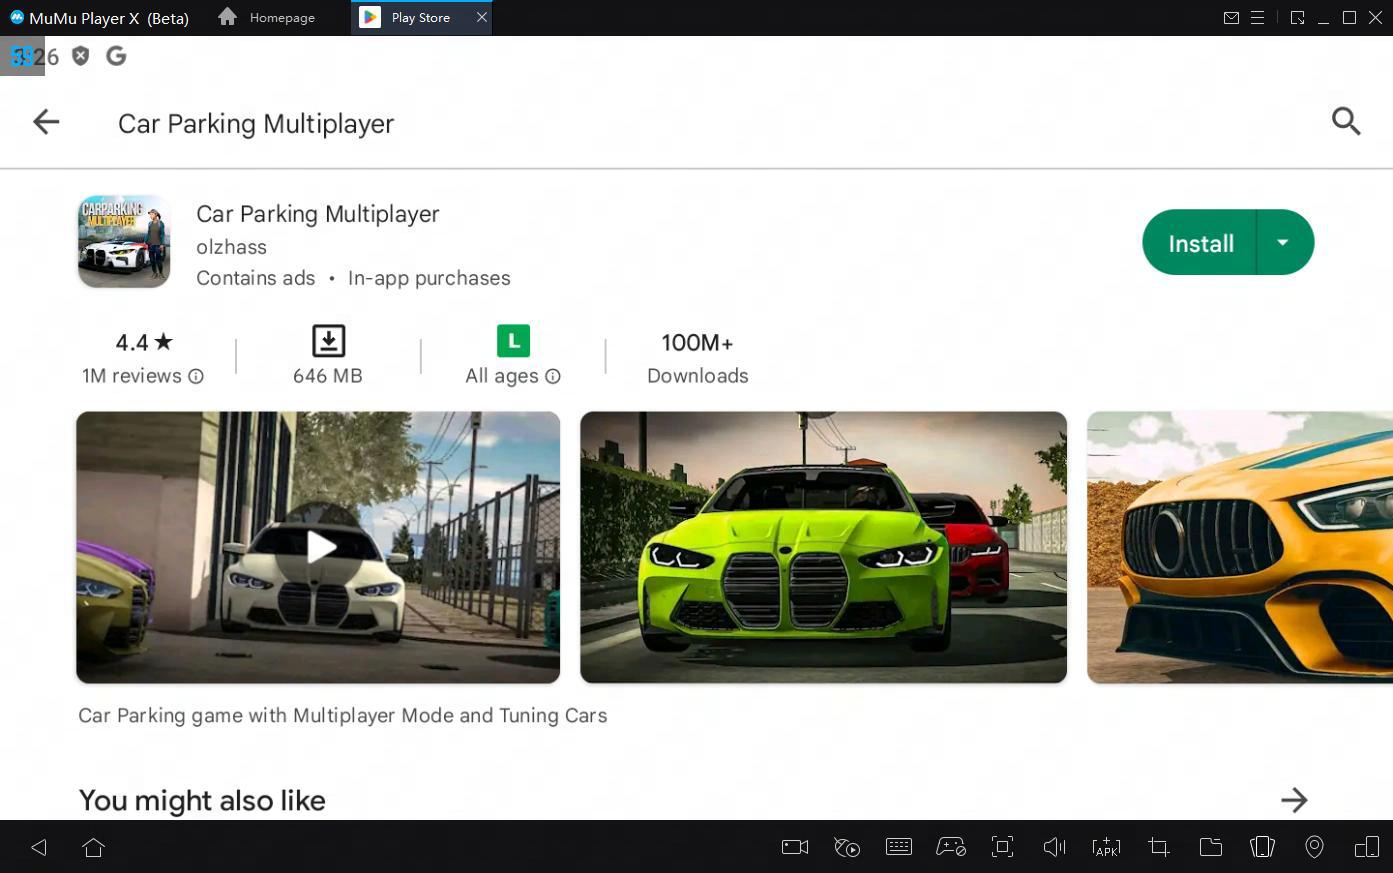Click the install APK icon

point(1106,847)
